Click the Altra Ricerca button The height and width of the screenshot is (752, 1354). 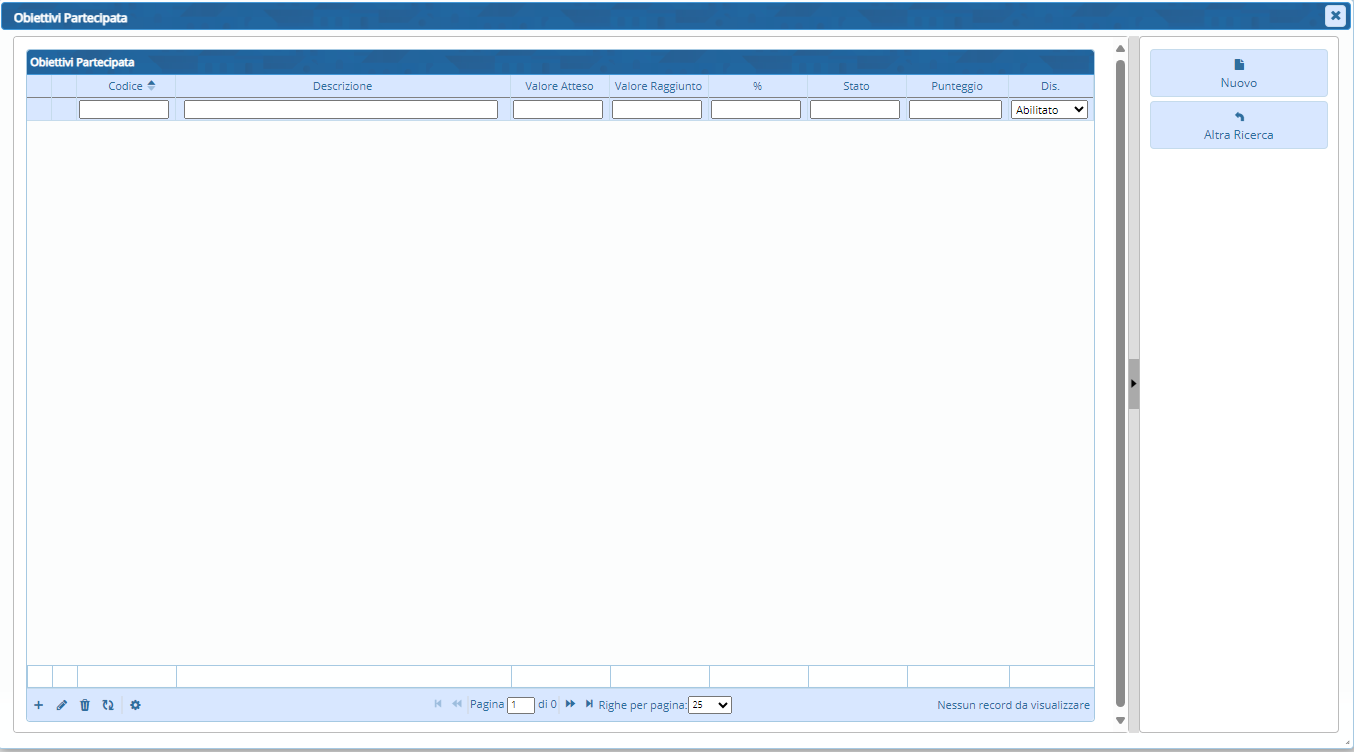[x=1238, y=125]
